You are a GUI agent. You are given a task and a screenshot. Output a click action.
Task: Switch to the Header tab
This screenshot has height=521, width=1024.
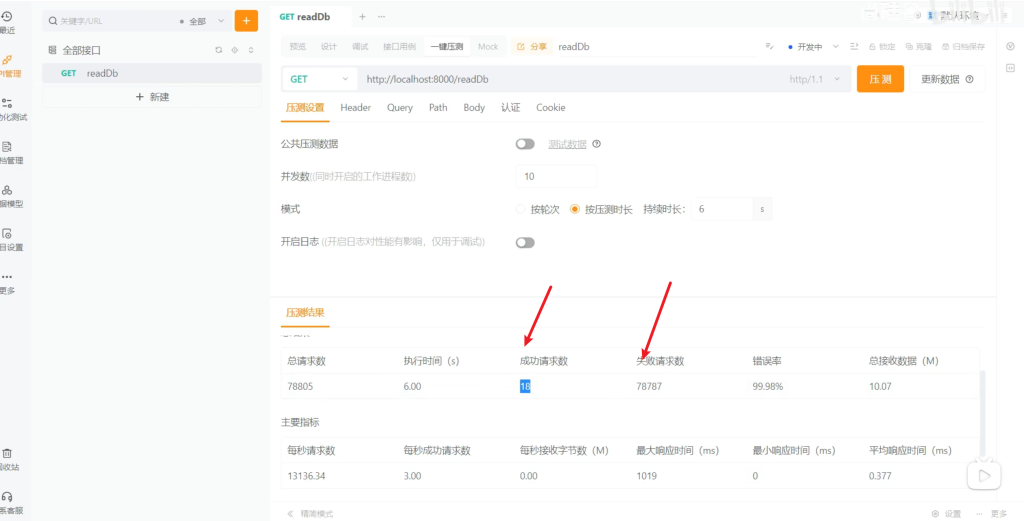pos(355,108)
